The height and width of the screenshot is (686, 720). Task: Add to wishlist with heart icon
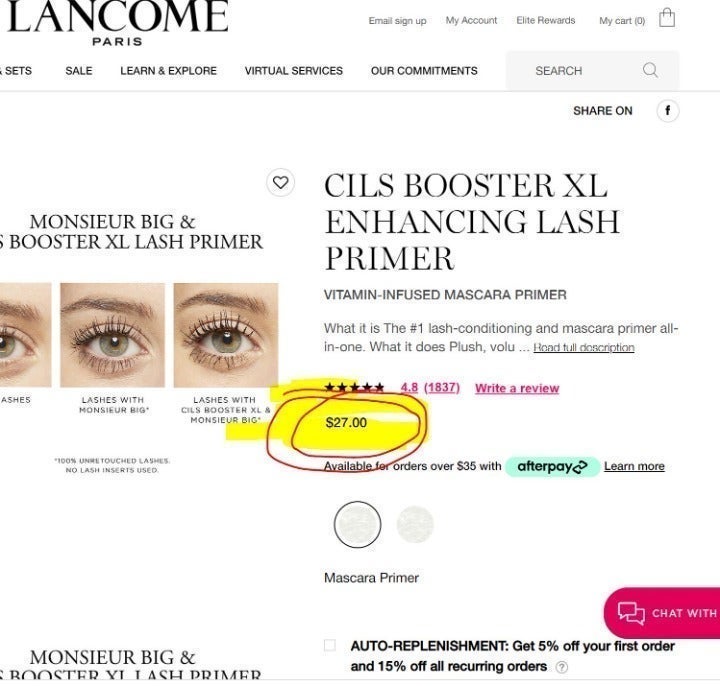pos(281,183)
